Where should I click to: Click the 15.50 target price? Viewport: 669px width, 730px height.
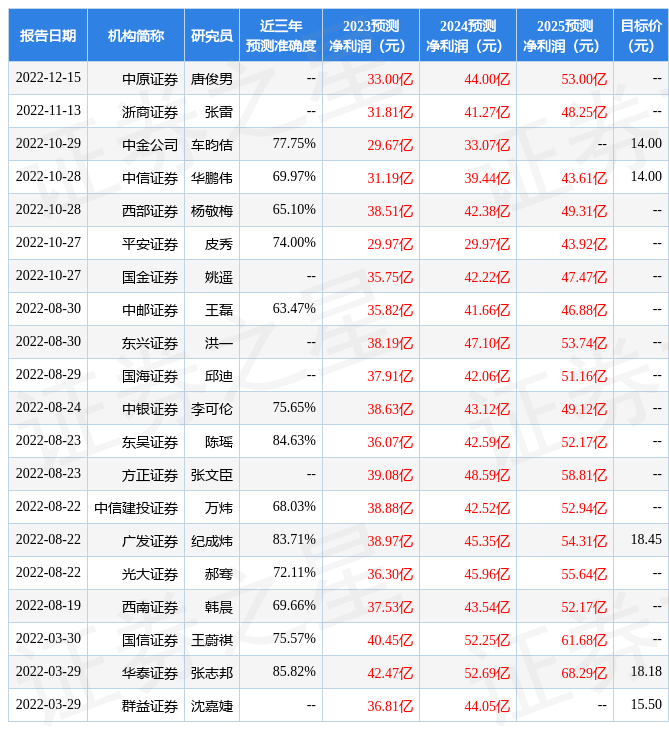(x=646, y=705)
